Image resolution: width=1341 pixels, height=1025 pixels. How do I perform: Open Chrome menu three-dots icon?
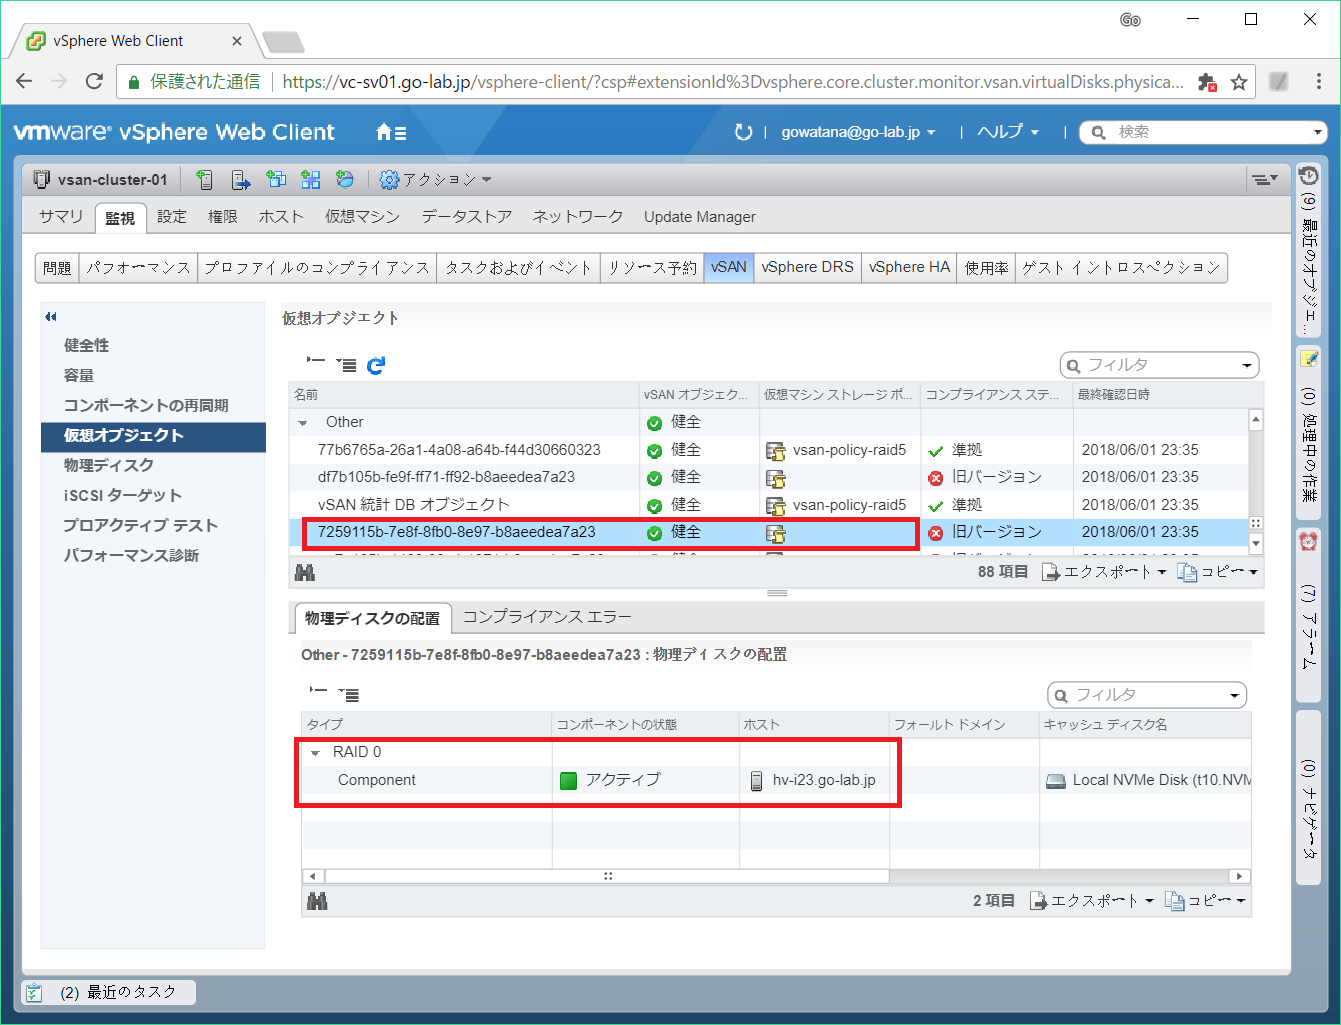1319,82
